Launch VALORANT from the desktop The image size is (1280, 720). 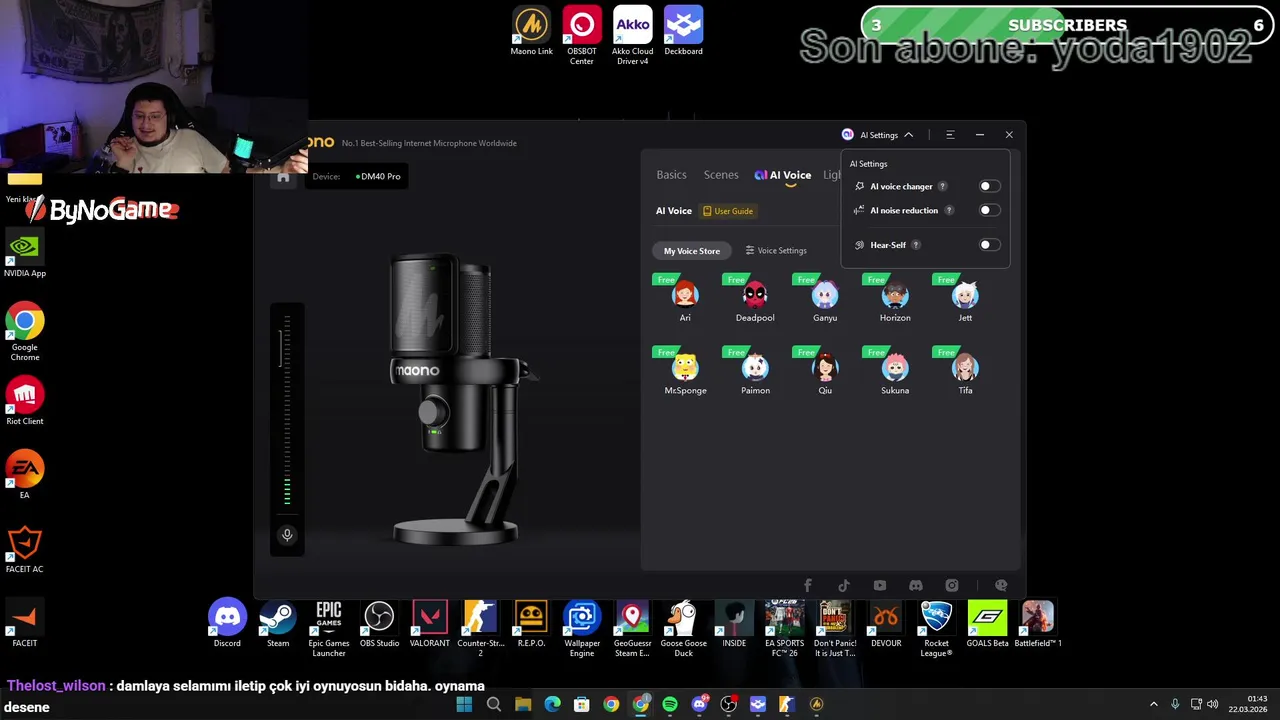coord(430,624)
